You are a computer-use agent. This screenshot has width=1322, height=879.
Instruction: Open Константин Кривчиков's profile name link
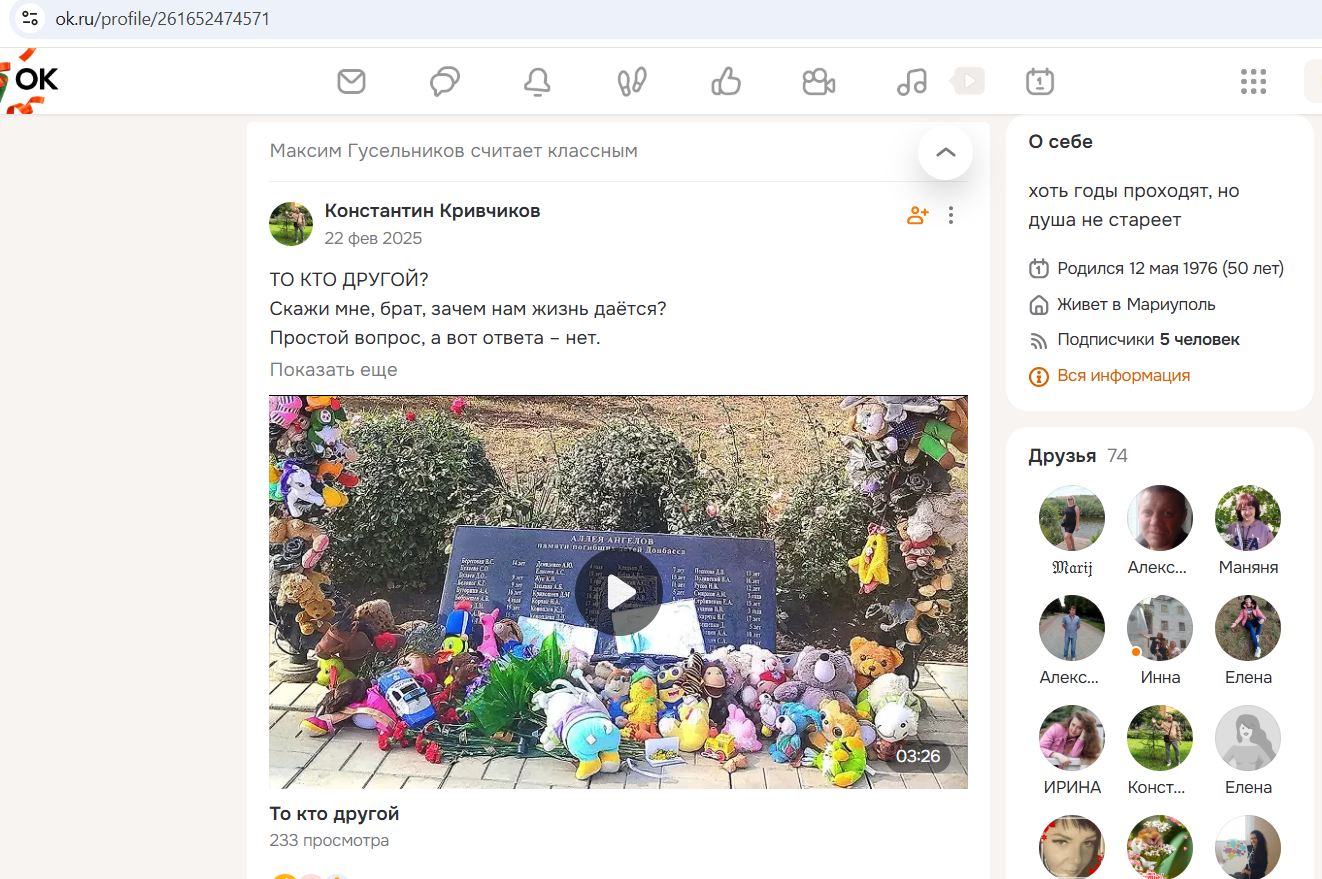pyautogui.click(x=432, y=211)
